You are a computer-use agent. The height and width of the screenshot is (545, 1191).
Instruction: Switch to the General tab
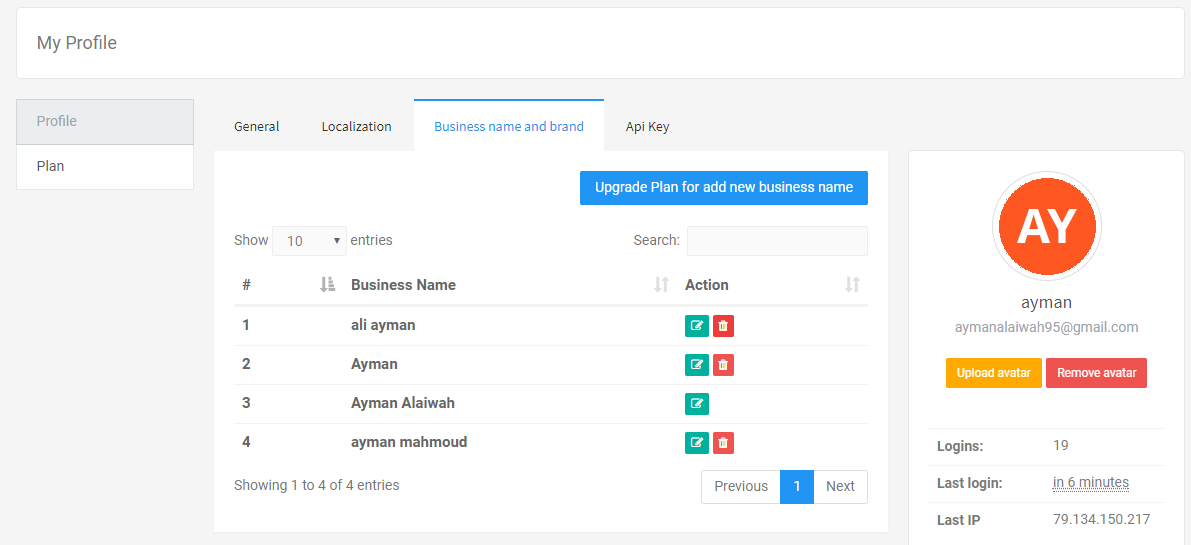tap(257, 127)
